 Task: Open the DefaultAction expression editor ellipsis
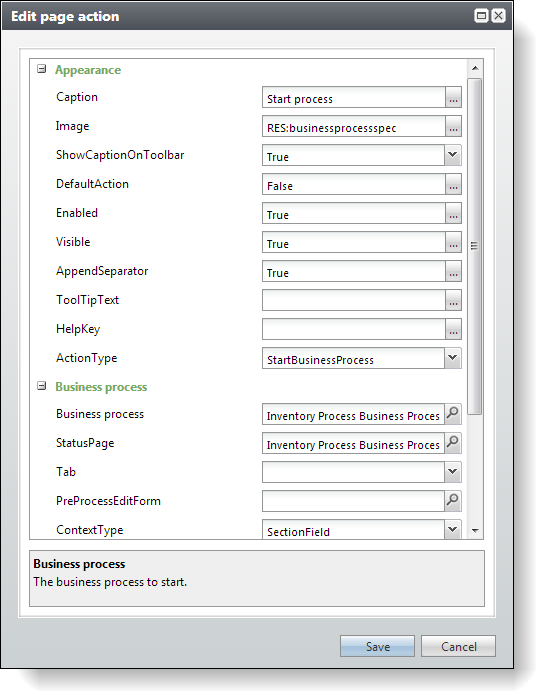point(453,184)
